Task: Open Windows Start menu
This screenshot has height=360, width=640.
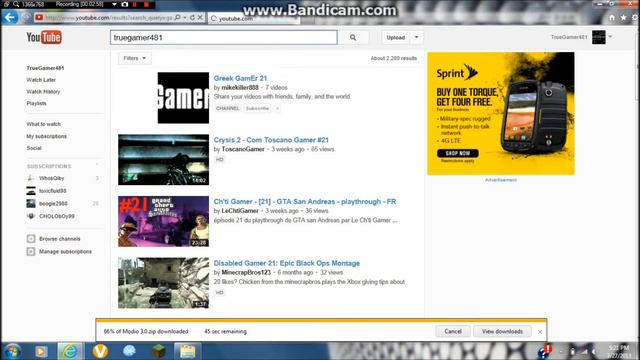Action: (12, 351)
